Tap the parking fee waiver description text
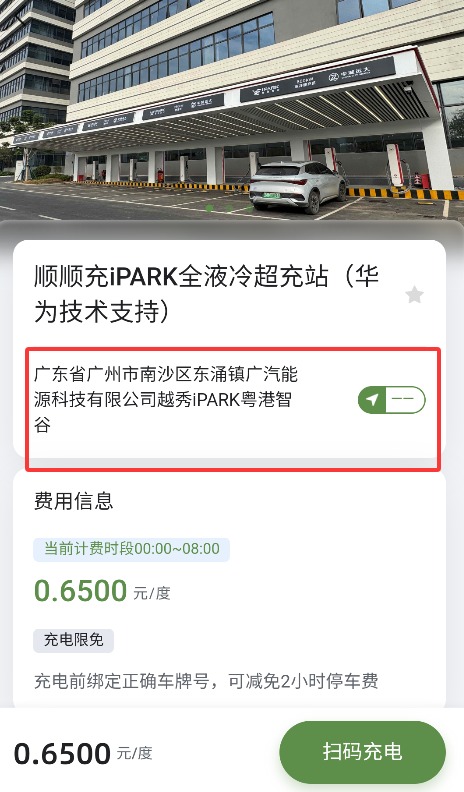 pos(206,681)
